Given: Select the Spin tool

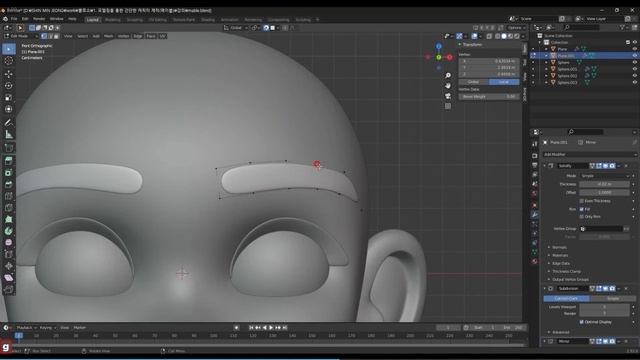Looking at the screenshot, I should coord(9,231).
